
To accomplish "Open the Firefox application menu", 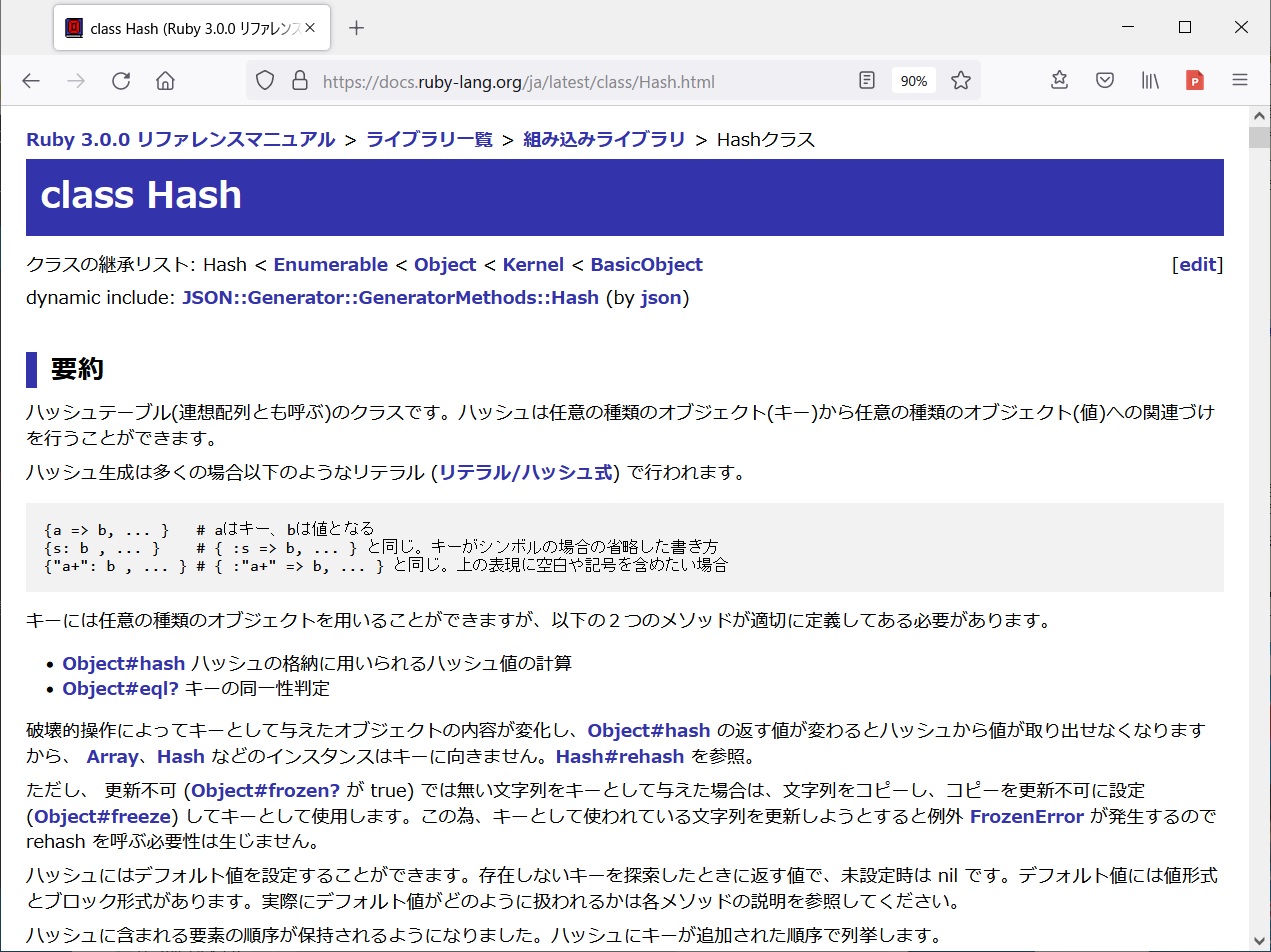I will [1239, 80].
